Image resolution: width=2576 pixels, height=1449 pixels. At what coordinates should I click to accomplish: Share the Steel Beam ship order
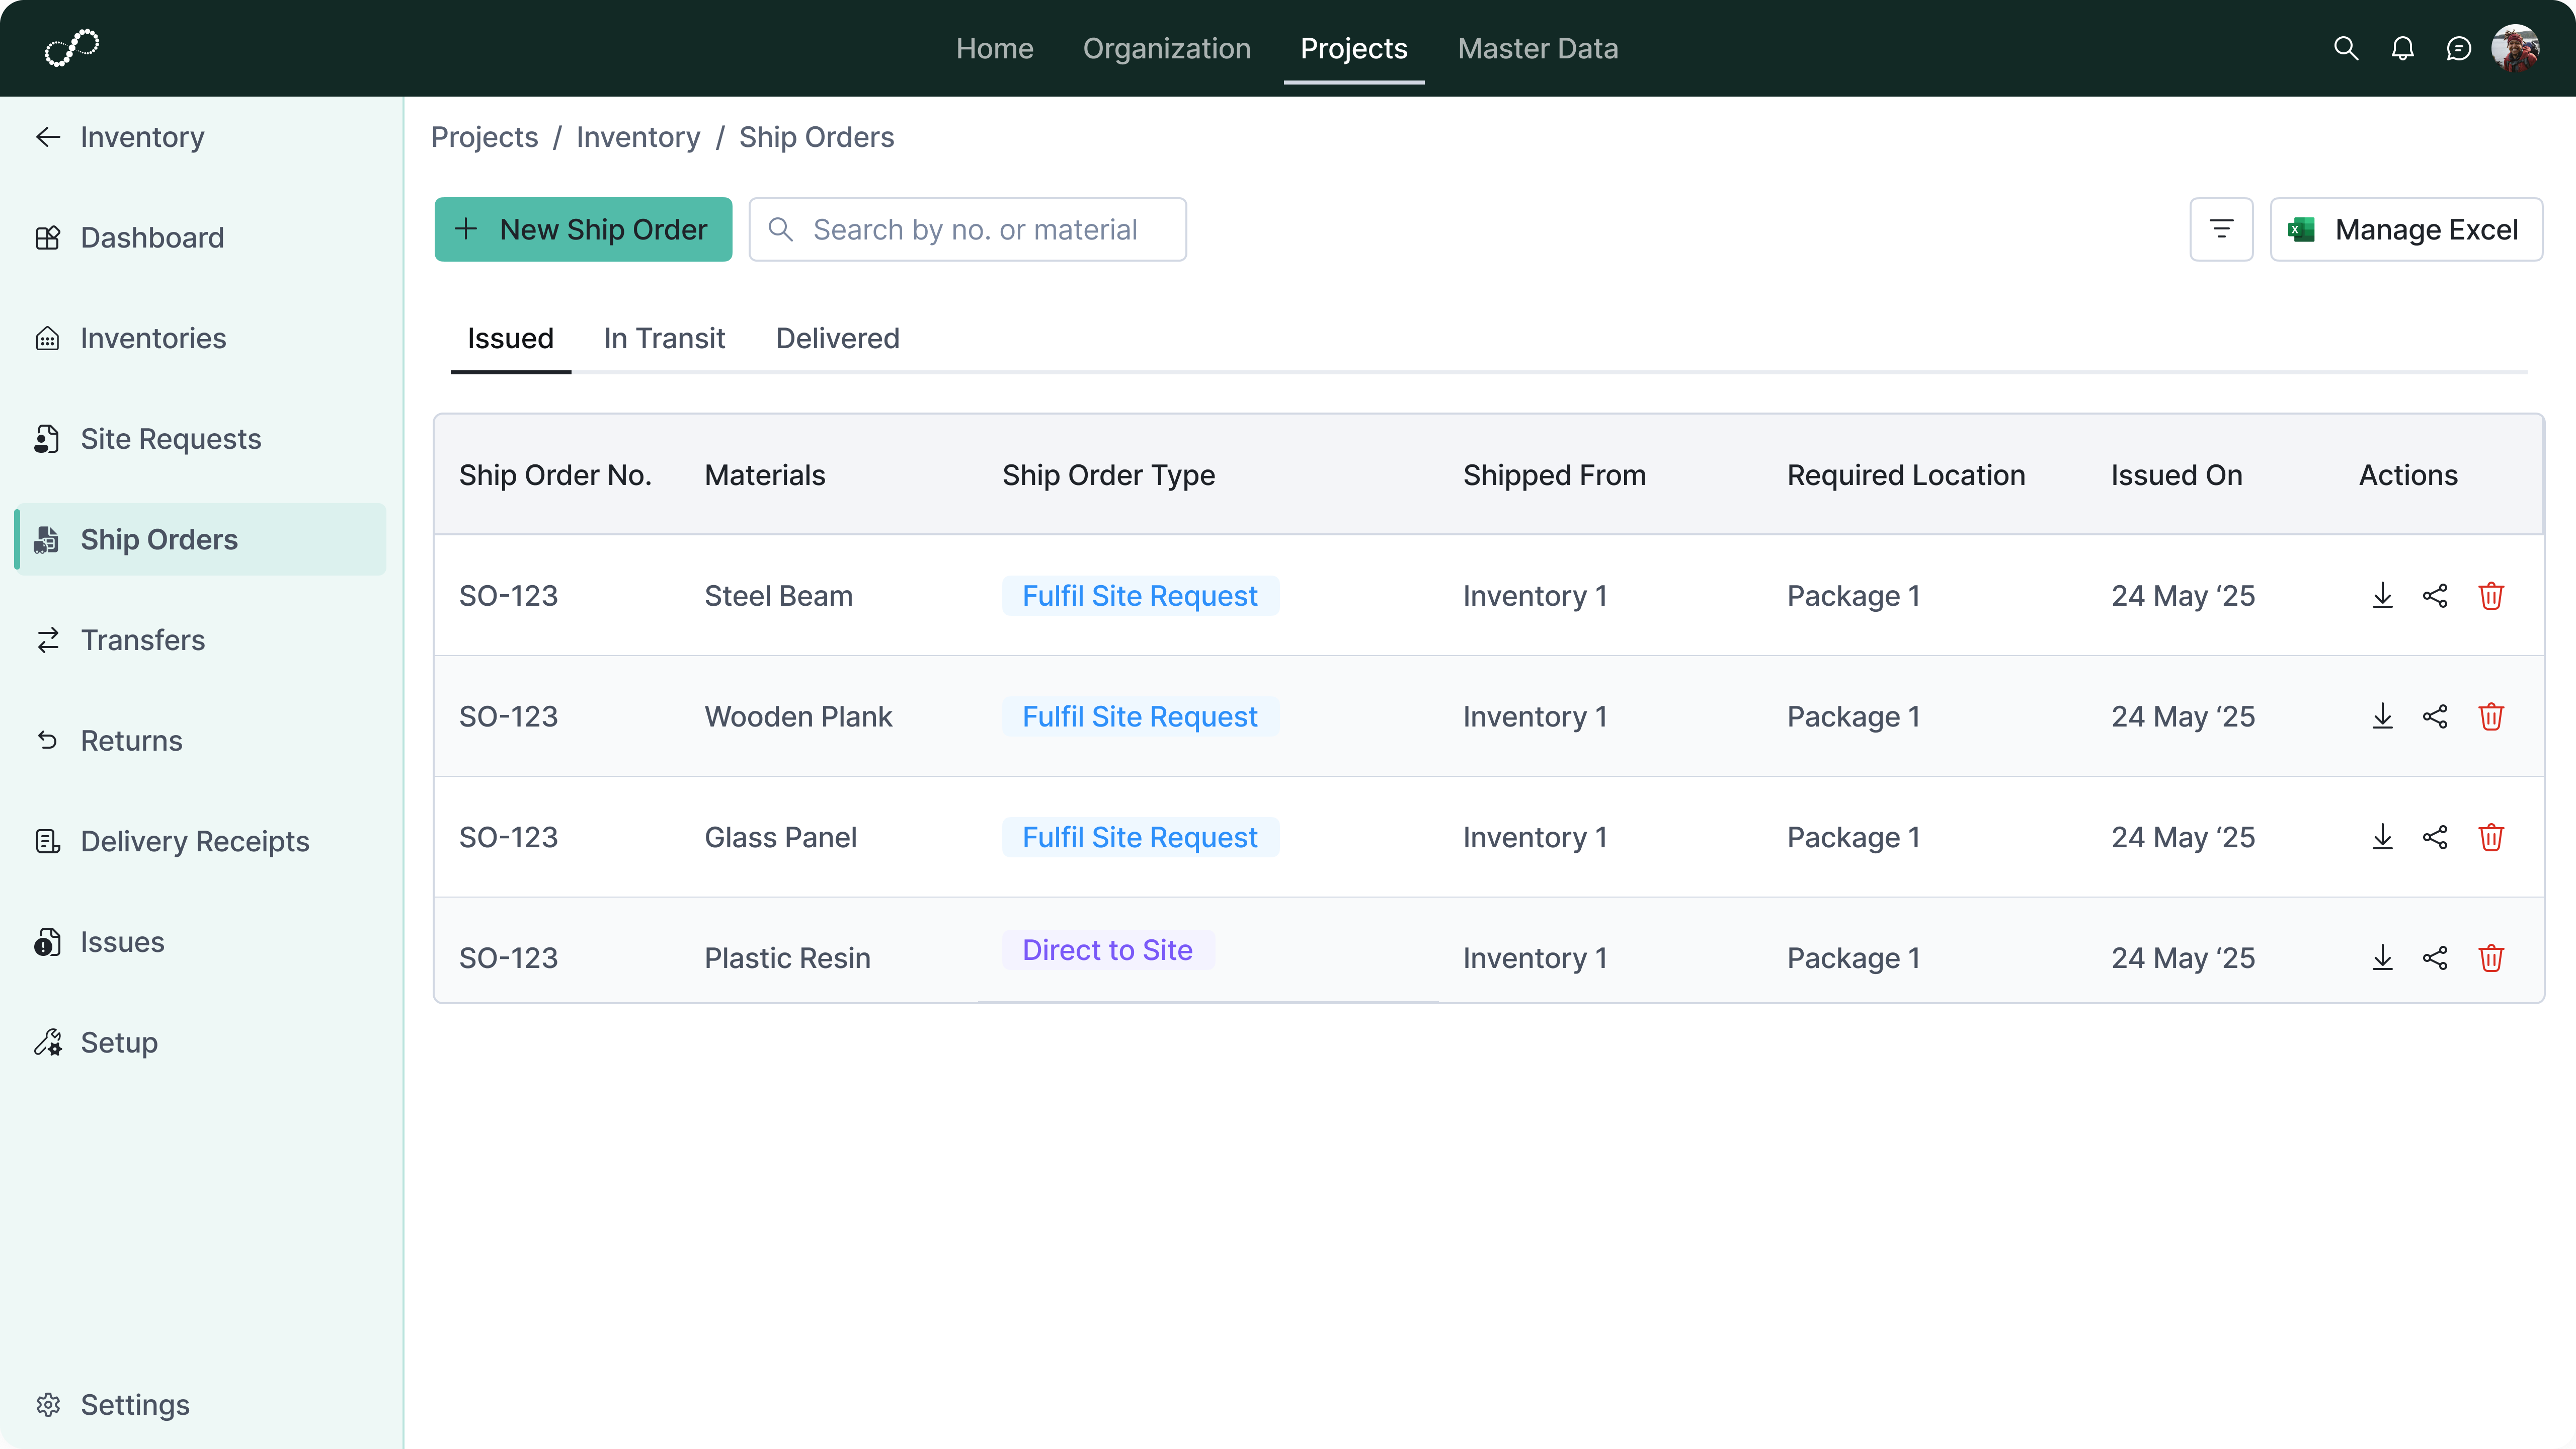click(x=2435, y=596)
